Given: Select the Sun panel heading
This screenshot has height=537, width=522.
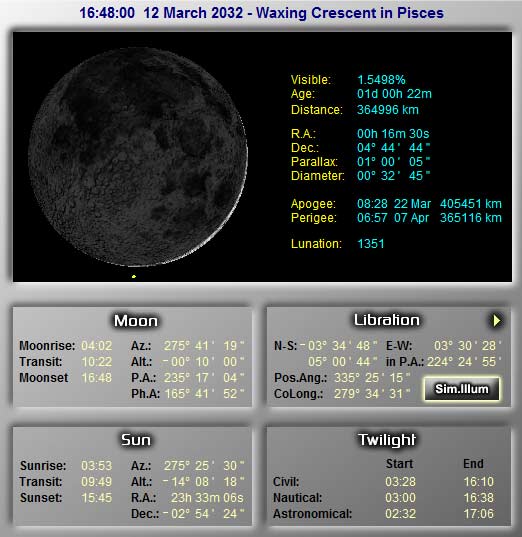Looking at the screenshot, I should coord(136,440).
